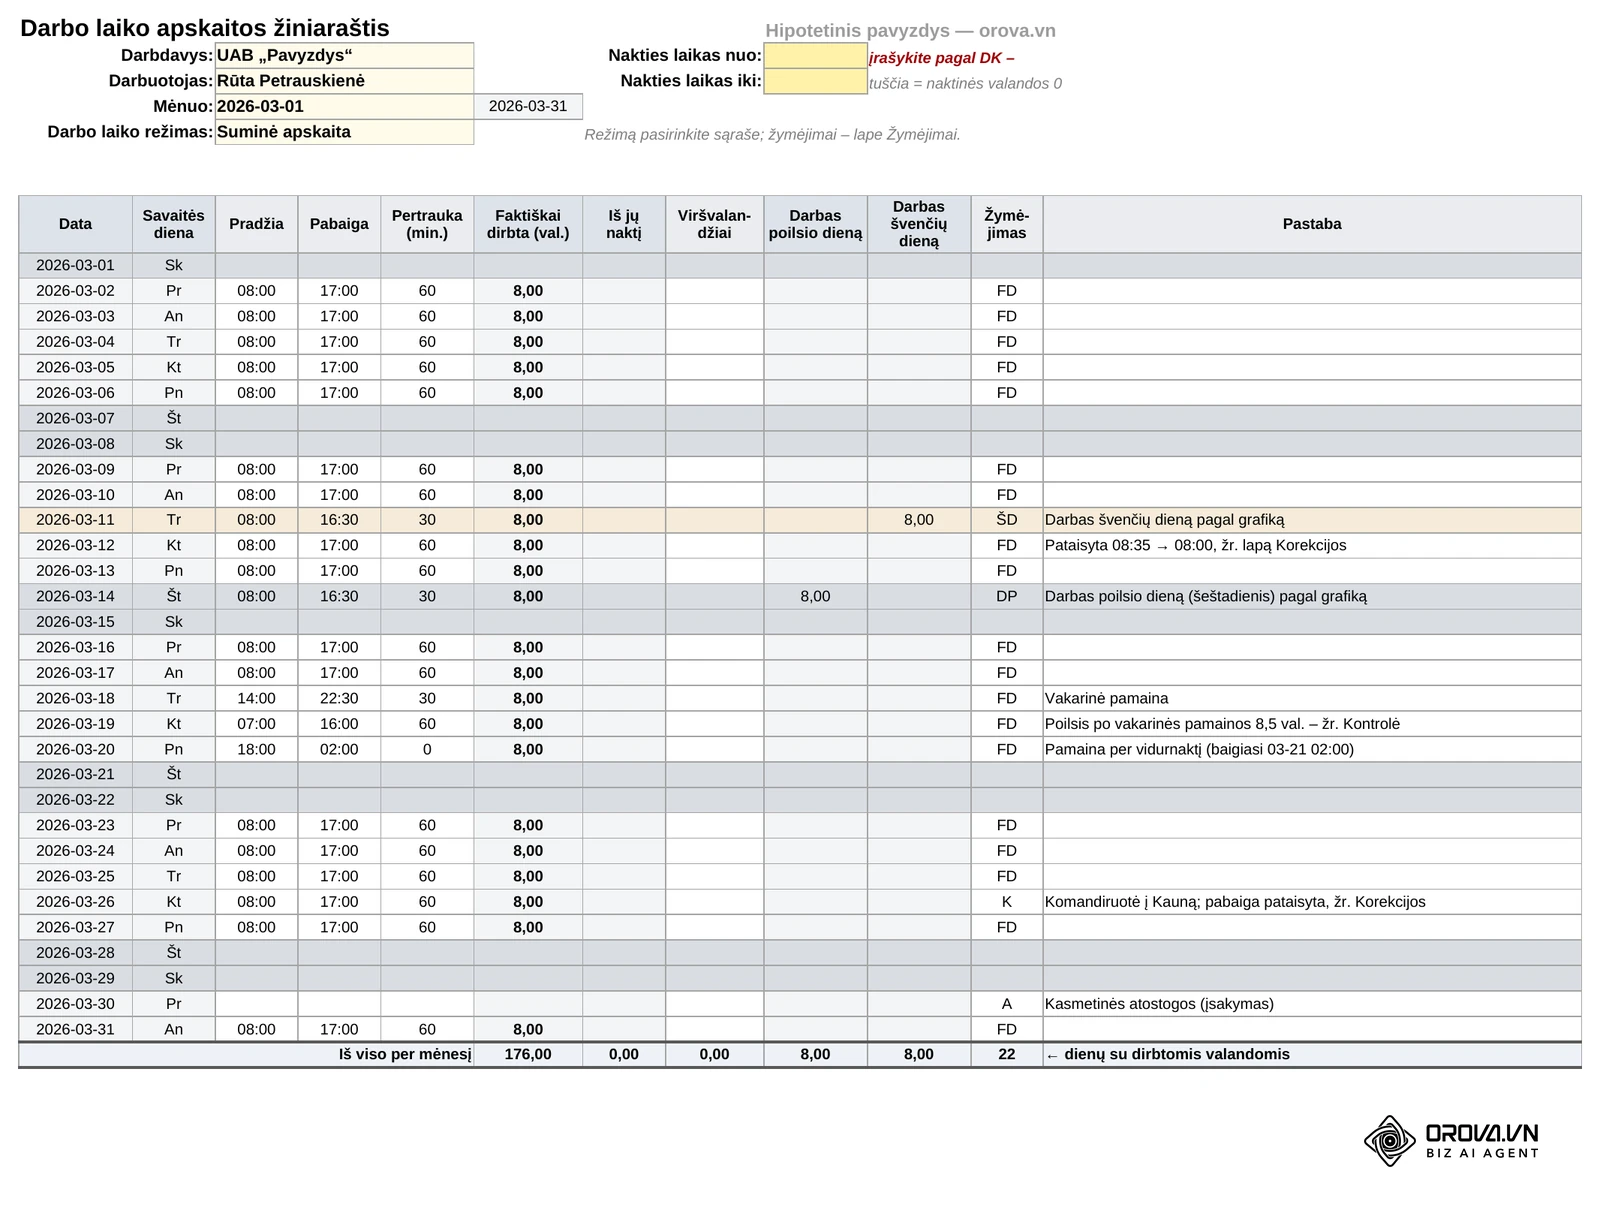Select the date cell 2026-03-01
1600x1207 pixels.
75,266
